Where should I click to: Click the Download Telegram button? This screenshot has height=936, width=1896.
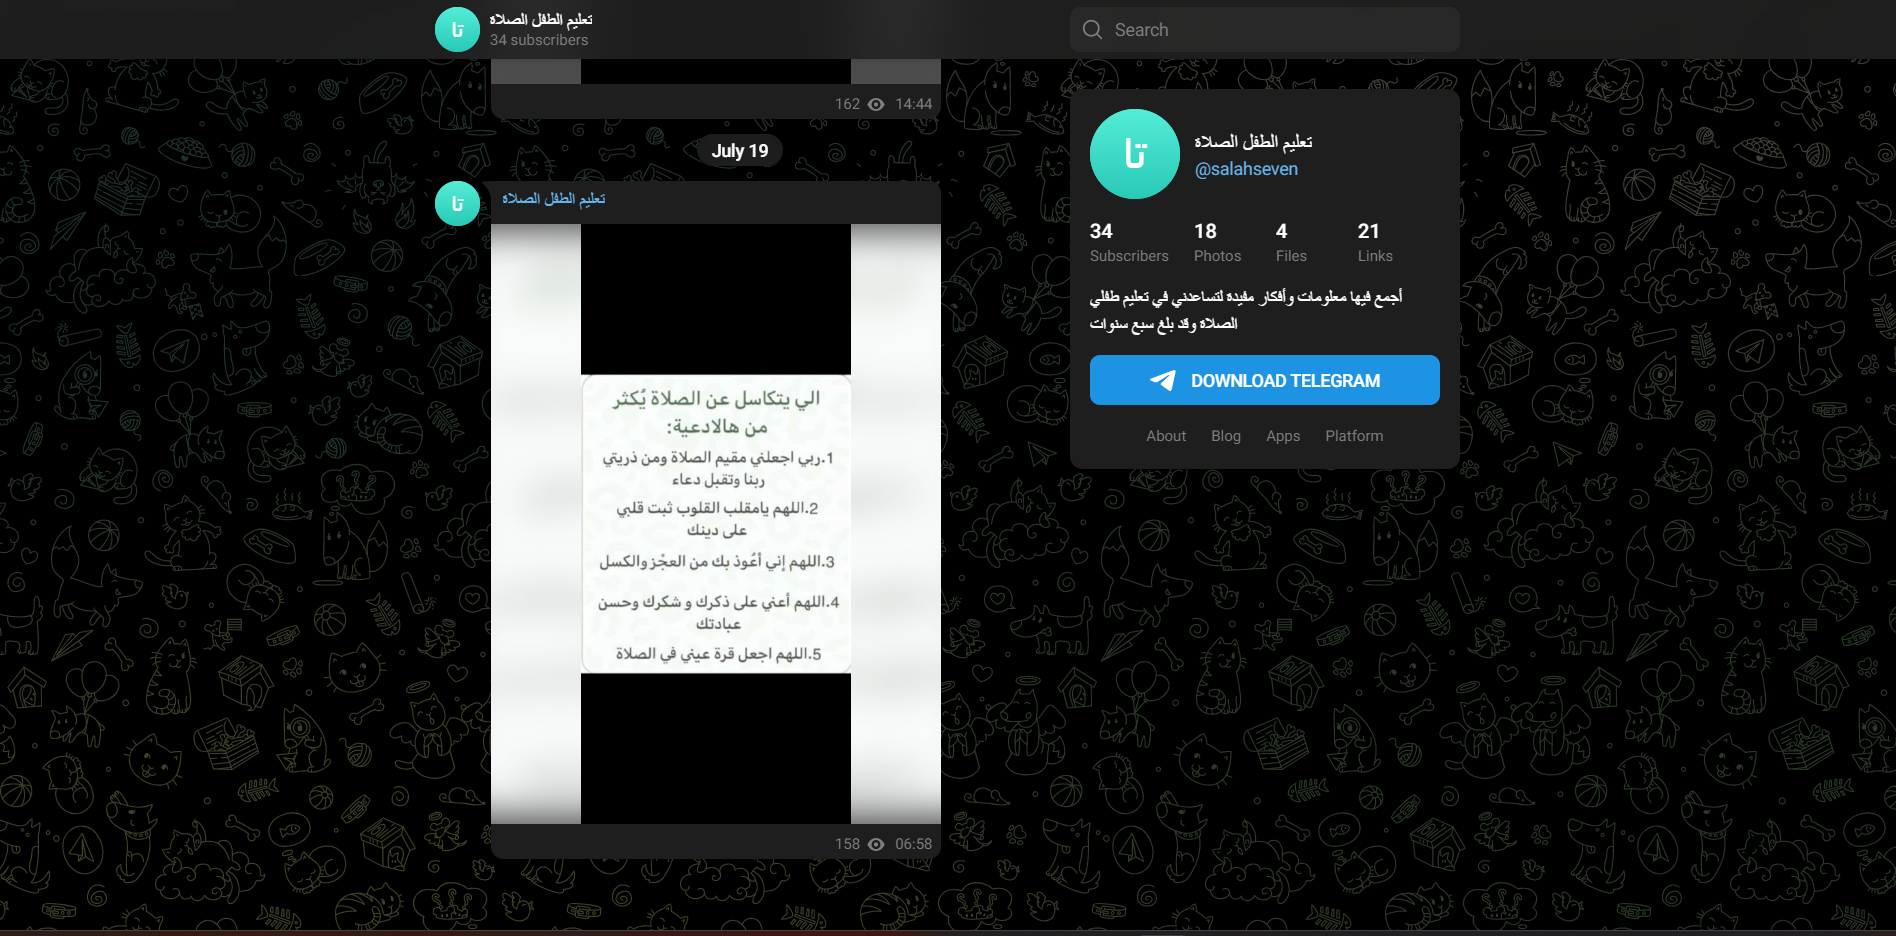pos(1265,380)
